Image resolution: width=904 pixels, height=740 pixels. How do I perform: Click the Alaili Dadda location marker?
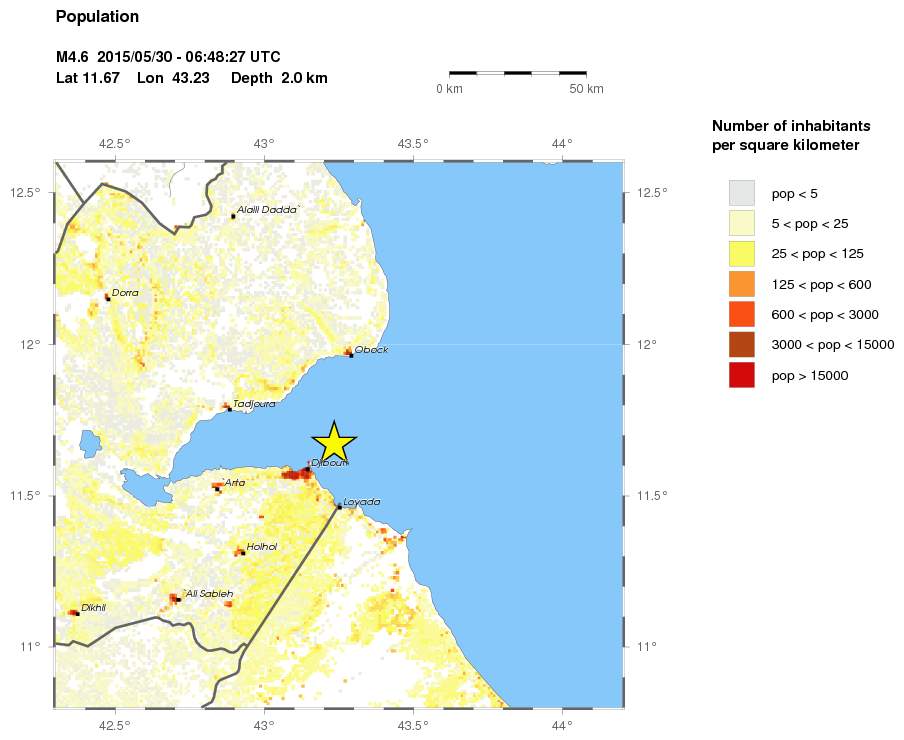(233, 215)
